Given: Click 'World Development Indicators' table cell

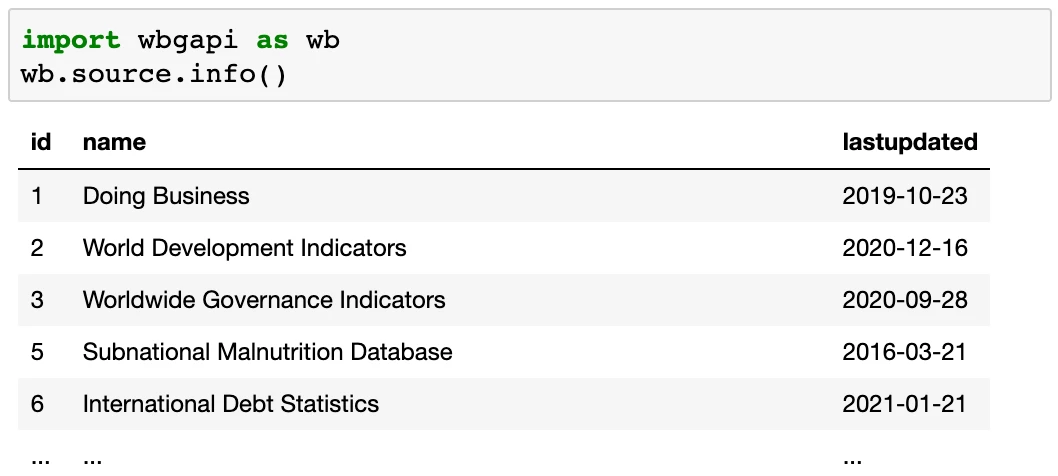Looking at the screenshot, I should [244, 248].
